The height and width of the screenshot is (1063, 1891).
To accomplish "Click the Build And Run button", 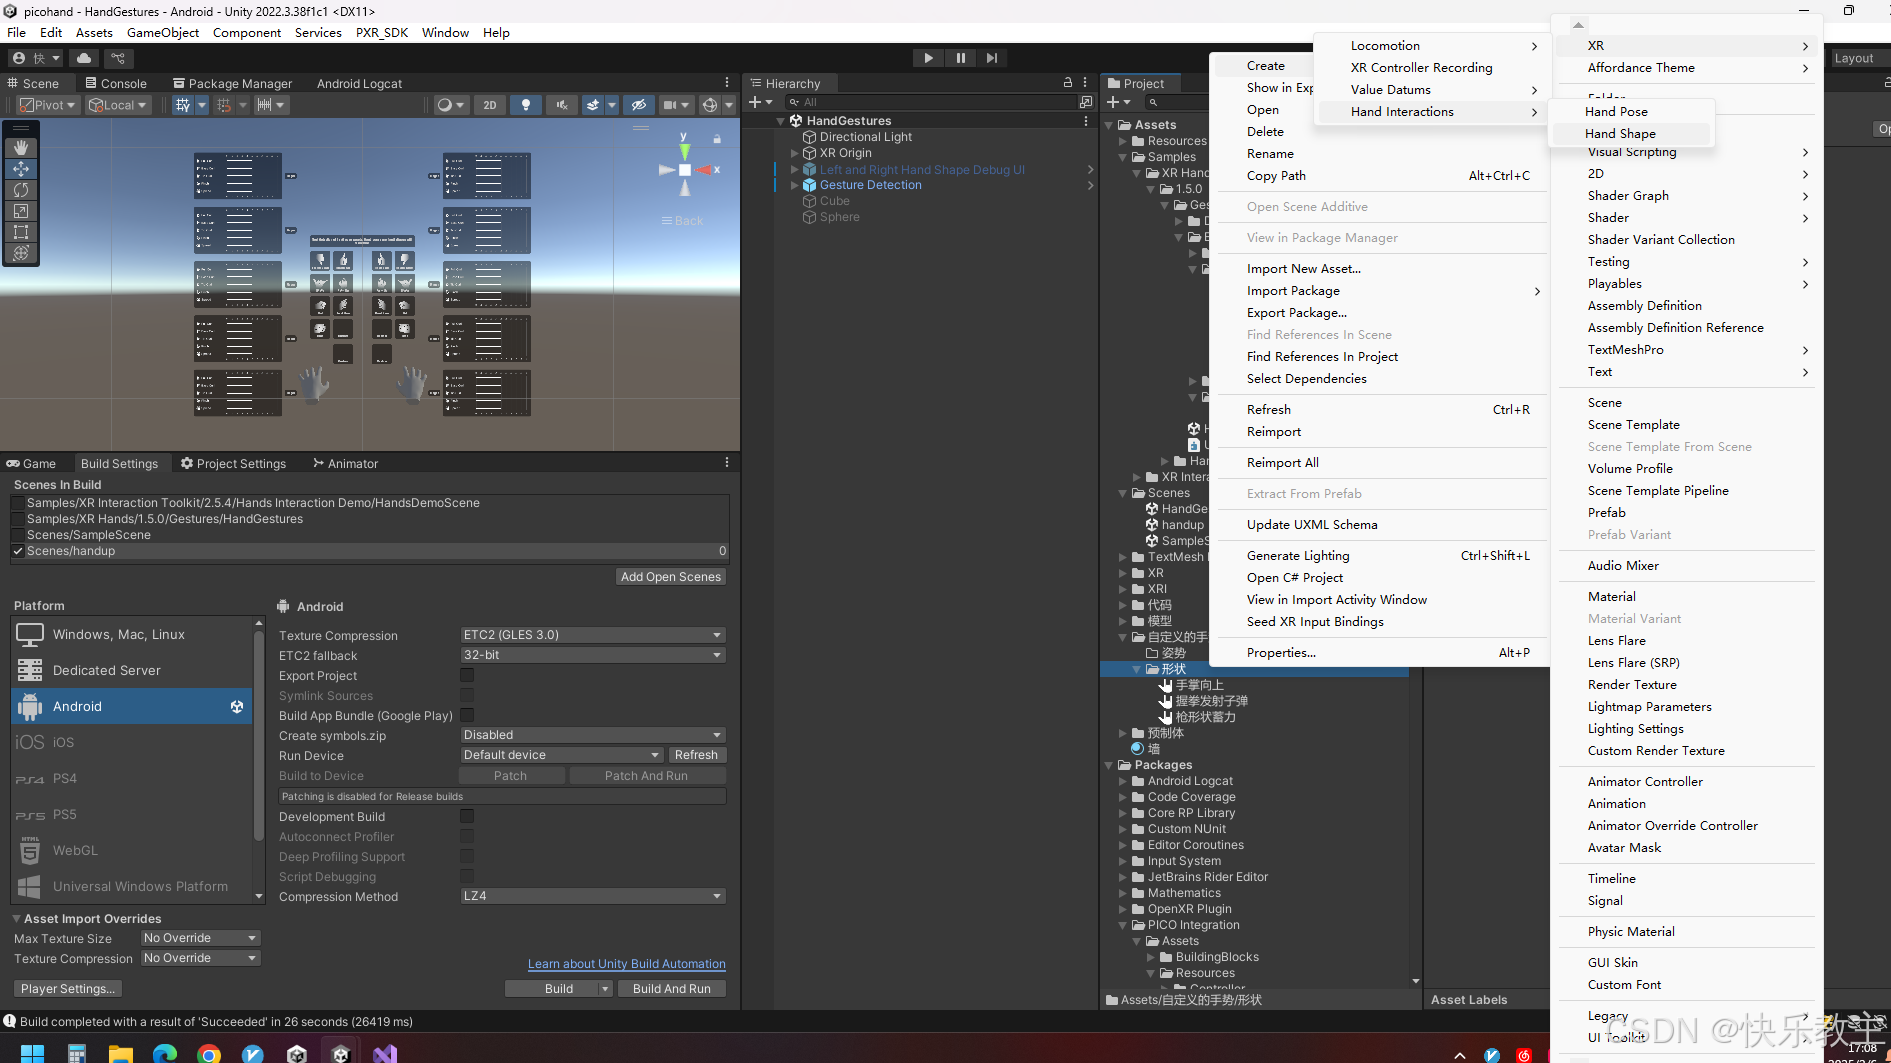I will (672, 989).
